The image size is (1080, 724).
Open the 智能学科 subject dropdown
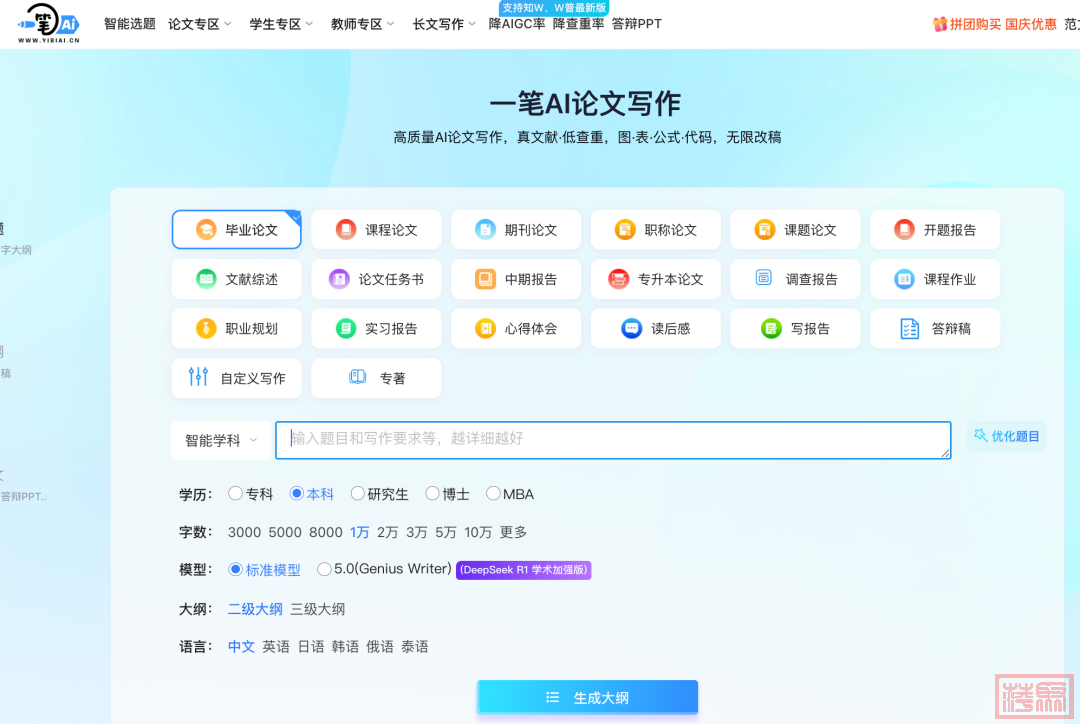[221, 440]
